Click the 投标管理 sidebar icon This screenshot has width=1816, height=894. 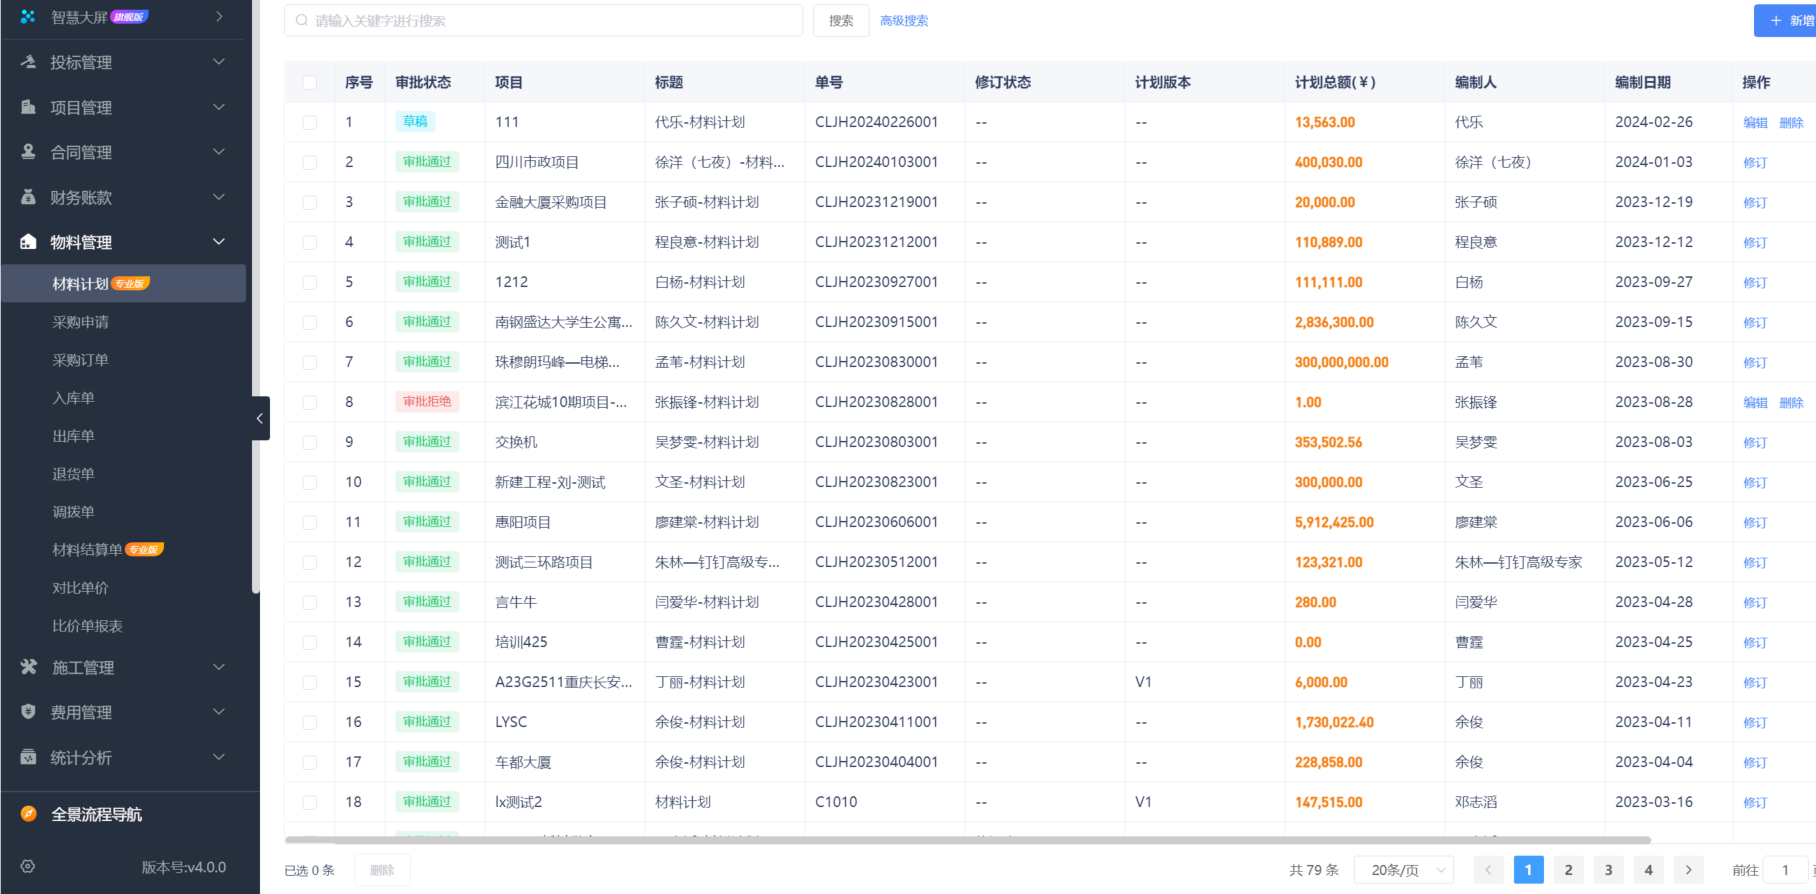click(28, 62)
